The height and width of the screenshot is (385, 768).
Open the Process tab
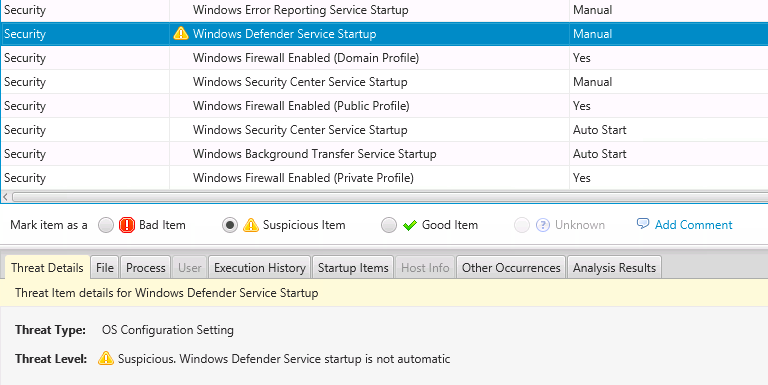145,268
